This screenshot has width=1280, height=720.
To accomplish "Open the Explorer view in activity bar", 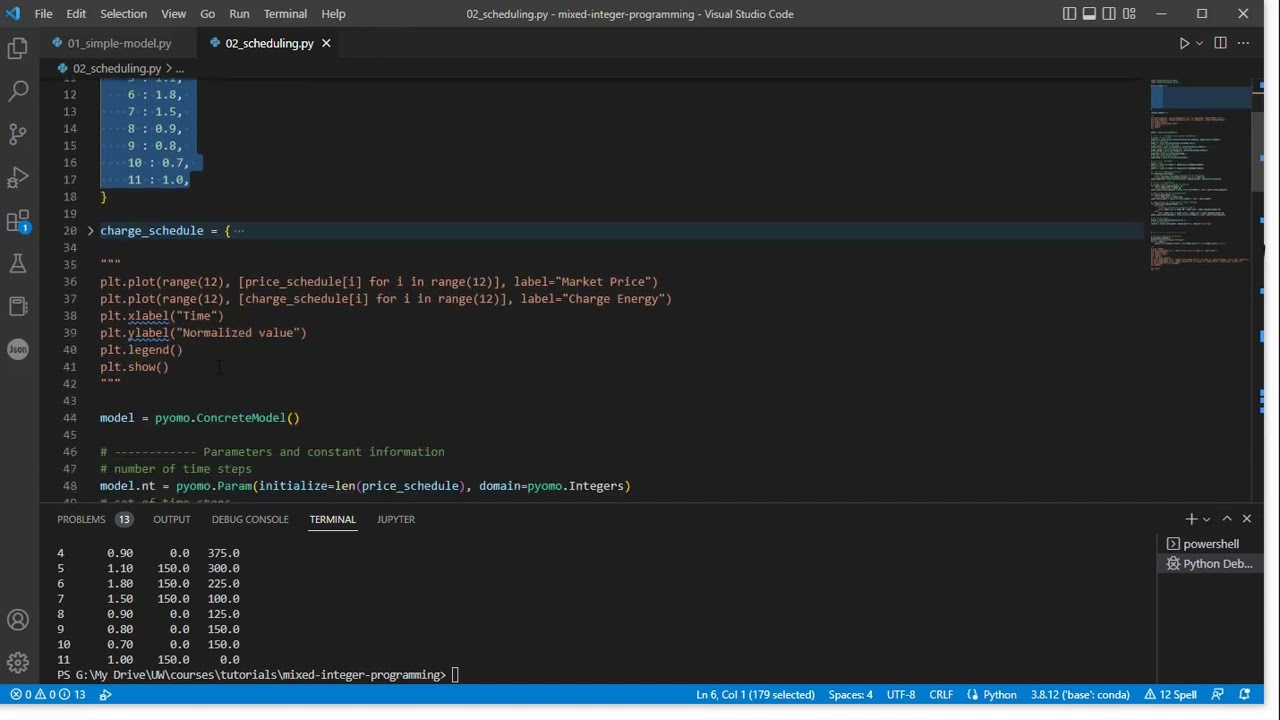I will pyautogui.click(x=17, y=47).
